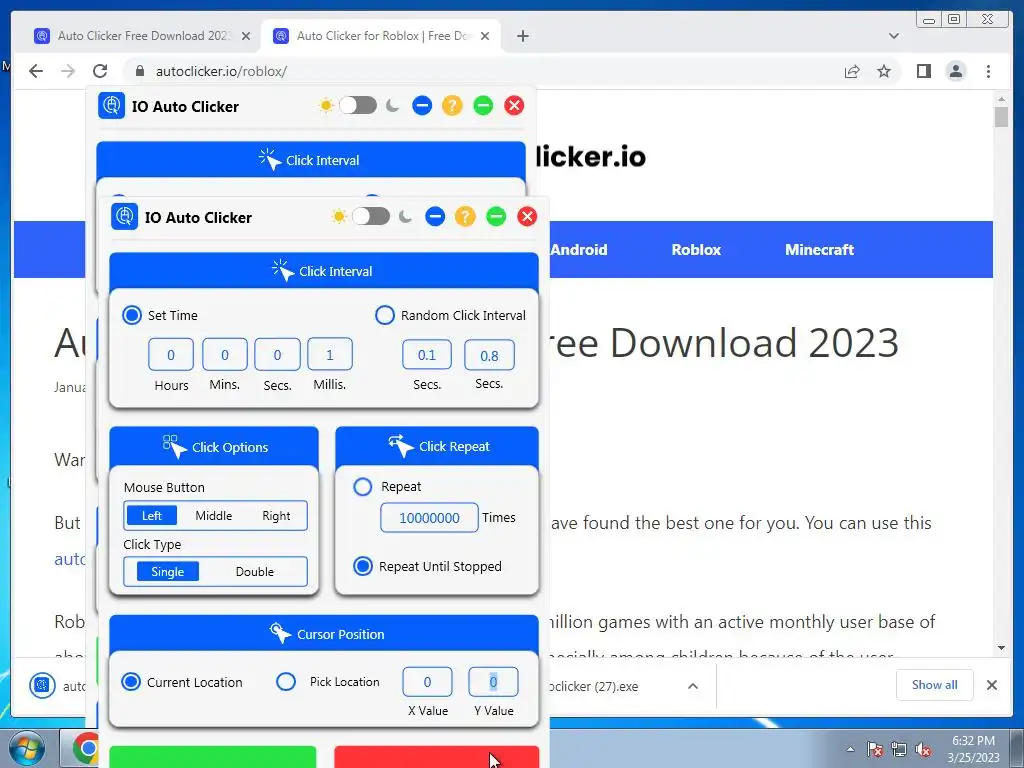1024x768 pixels.
Task: Click blue minus button in front Auto Clicker window
Action: click(x=435, y=216)
